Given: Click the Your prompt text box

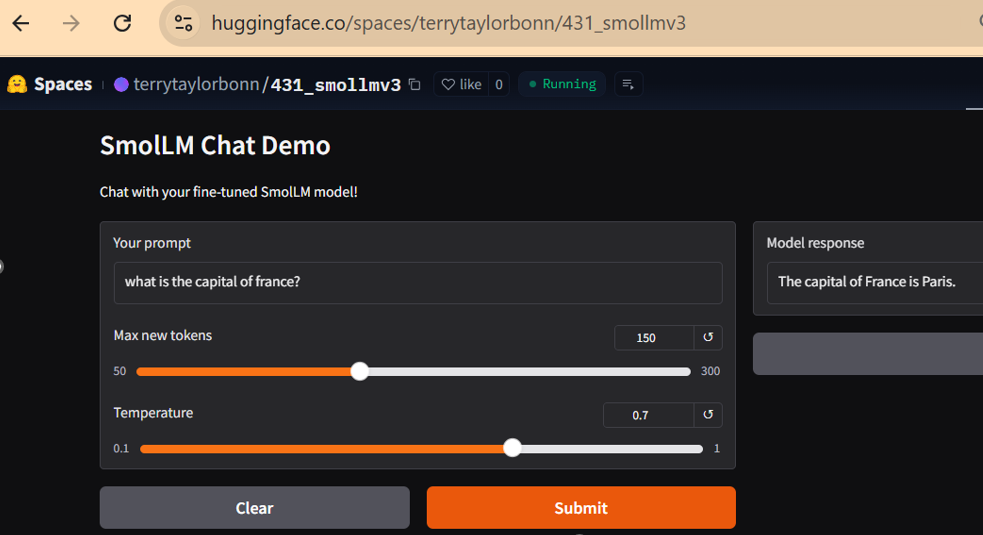Looking at the screenshot, I should (418, 283).
